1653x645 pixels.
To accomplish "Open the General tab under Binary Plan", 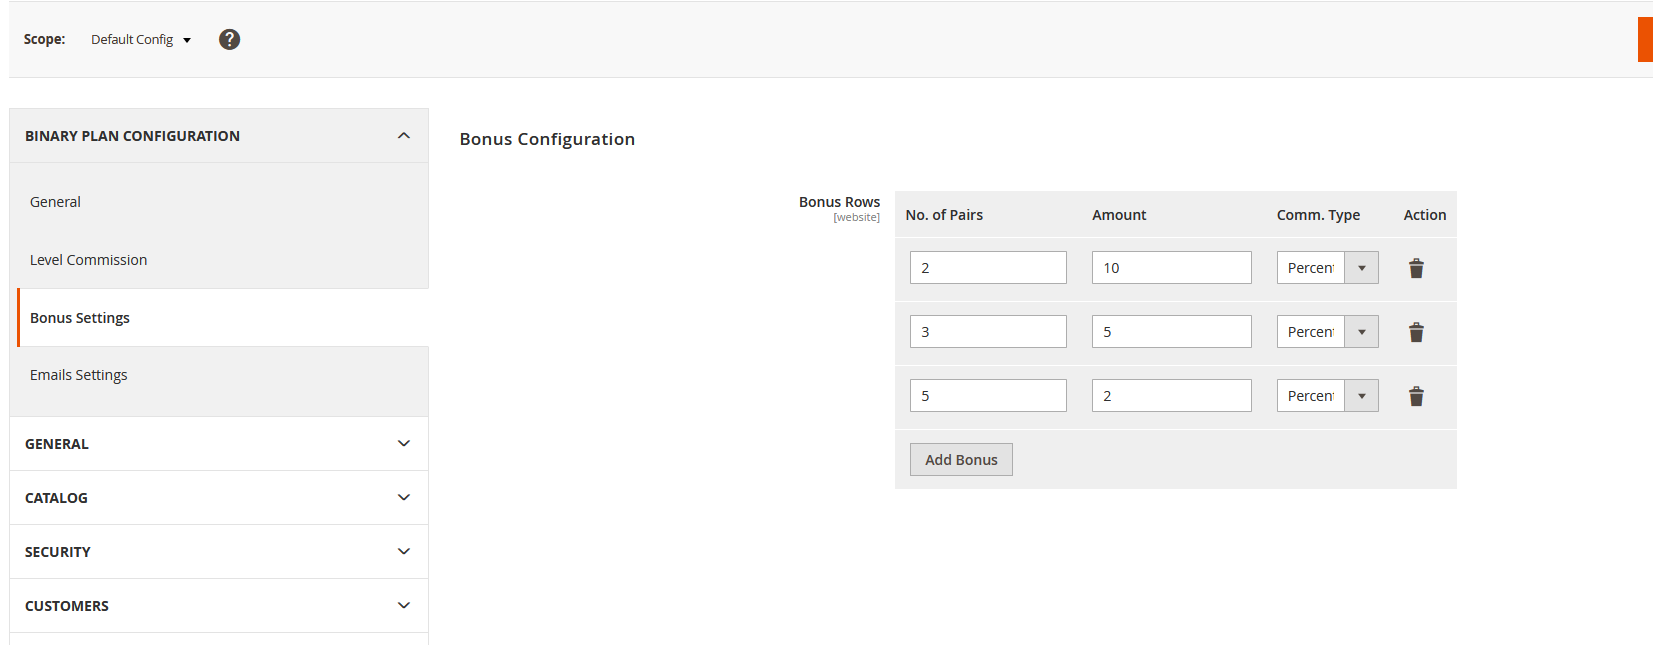I will pos(55,202).
